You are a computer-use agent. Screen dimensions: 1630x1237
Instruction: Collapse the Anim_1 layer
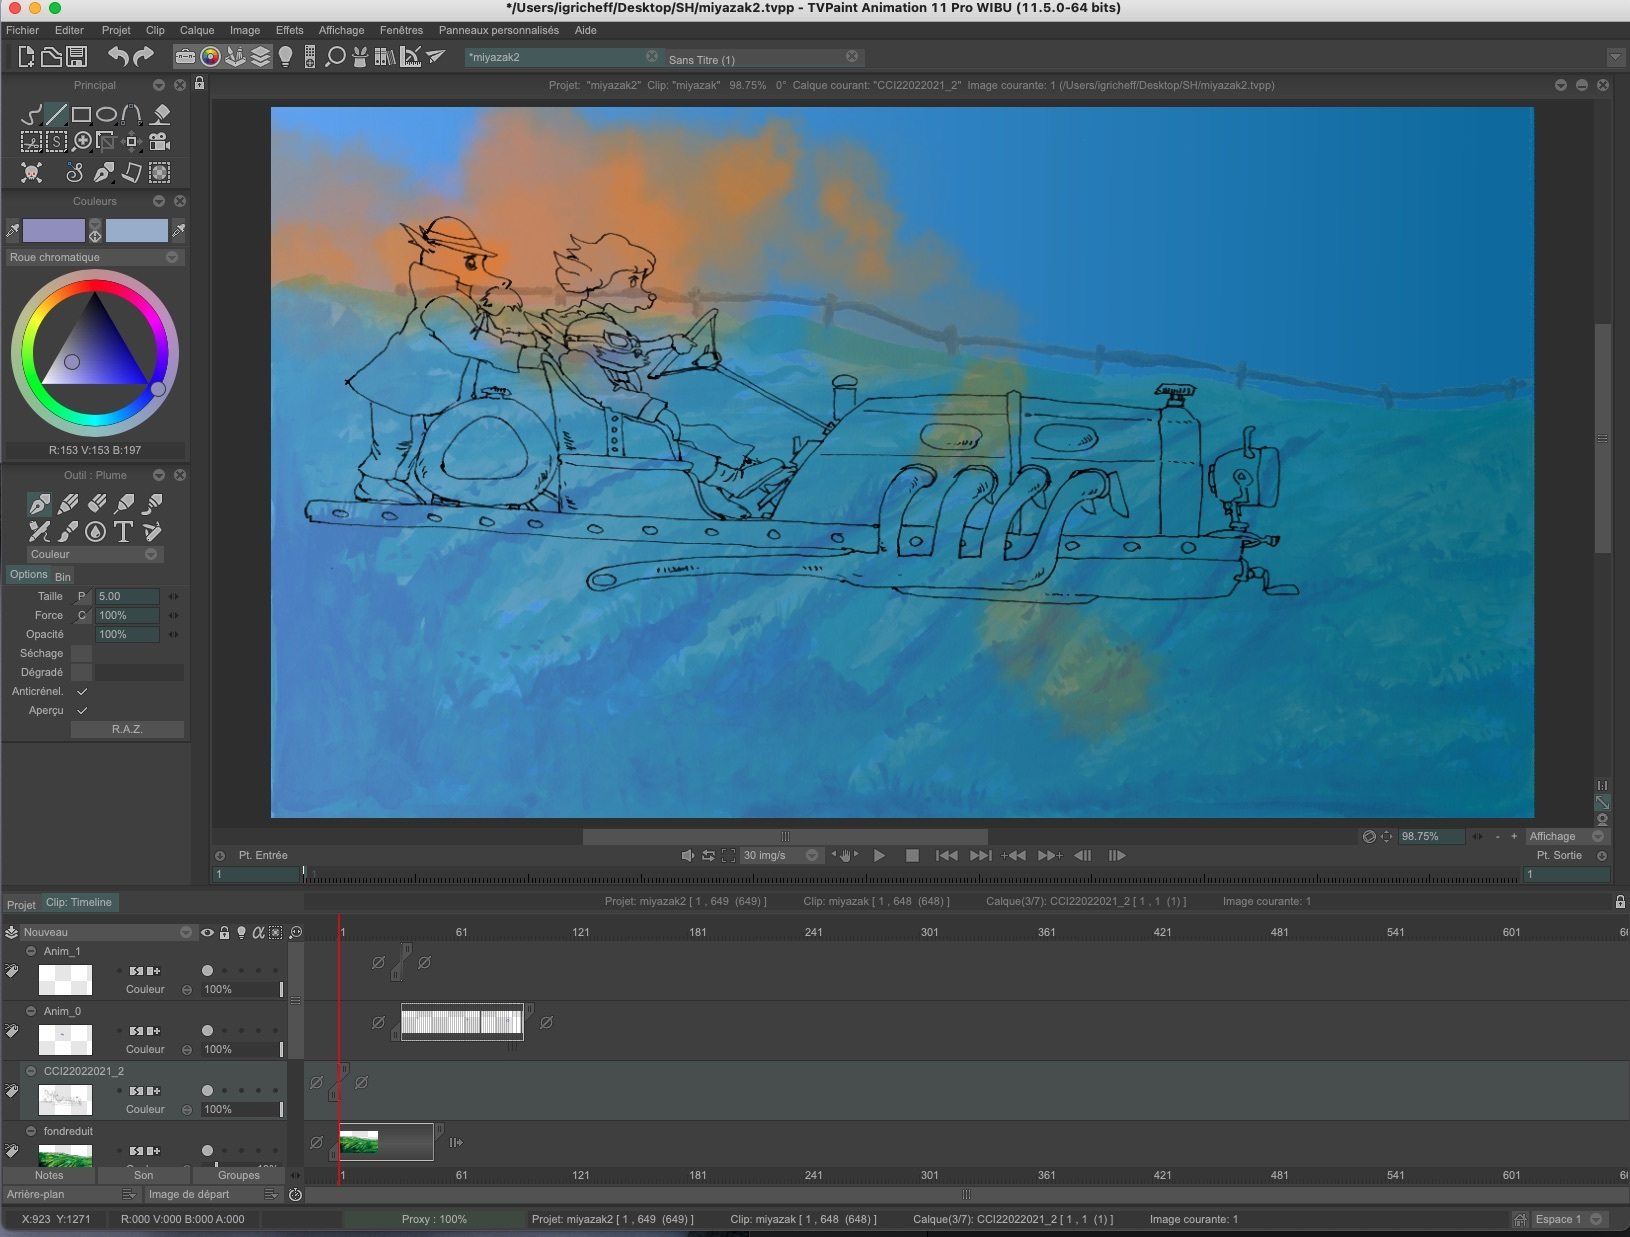[31, 951]
